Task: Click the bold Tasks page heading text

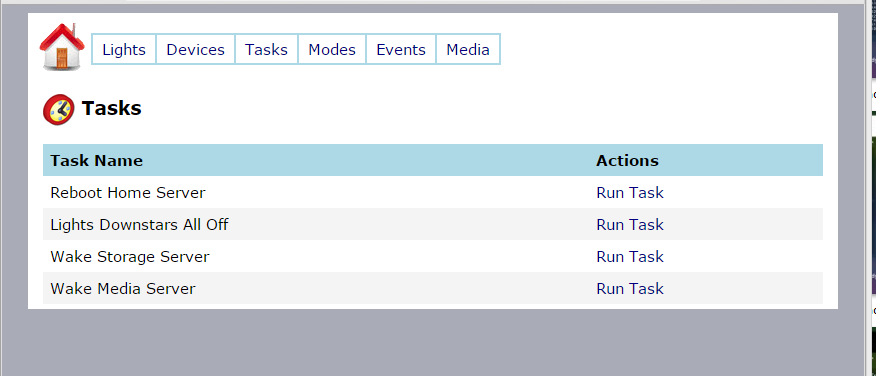Action: click(112, 108)
